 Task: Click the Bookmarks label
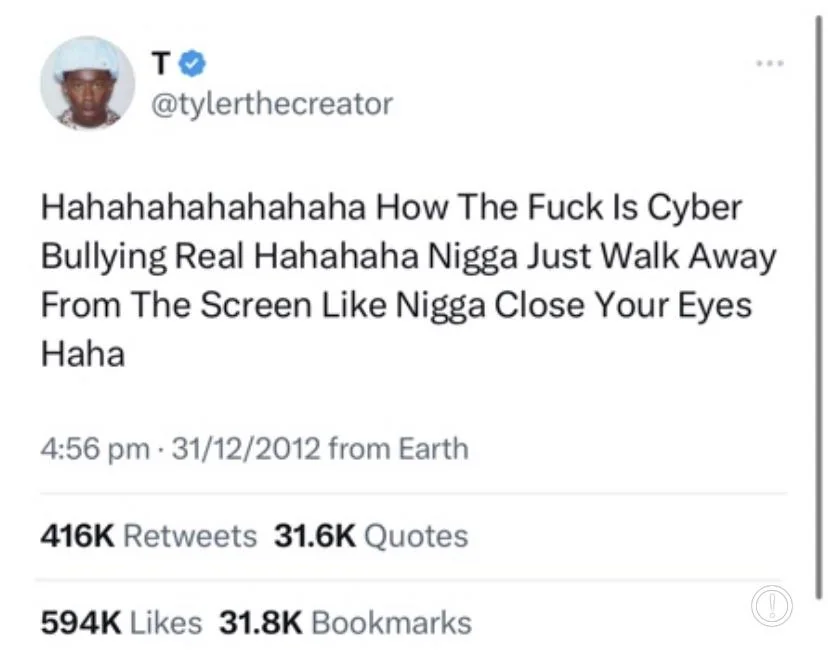(391, 623)
